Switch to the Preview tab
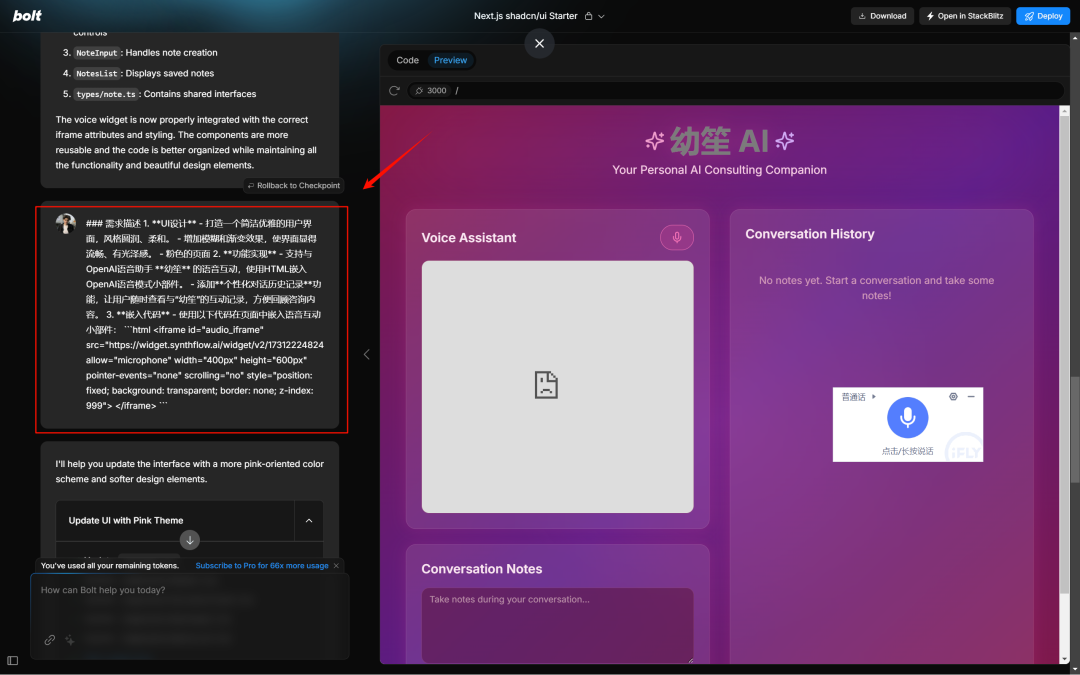This screenshot has width=1080, height=675. pyautogui.click(x=450, y=61)
